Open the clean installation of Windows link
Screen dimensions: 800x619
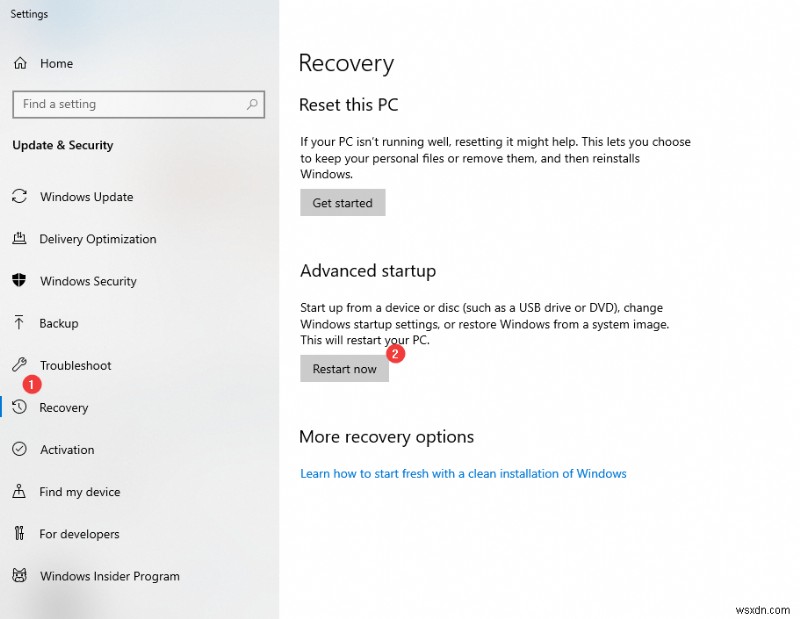[464, 473]
